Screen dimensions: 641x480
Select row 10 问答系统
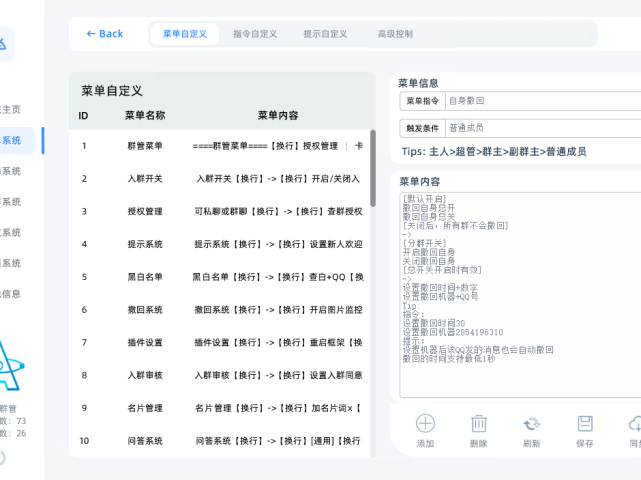(x=220, y=440)
